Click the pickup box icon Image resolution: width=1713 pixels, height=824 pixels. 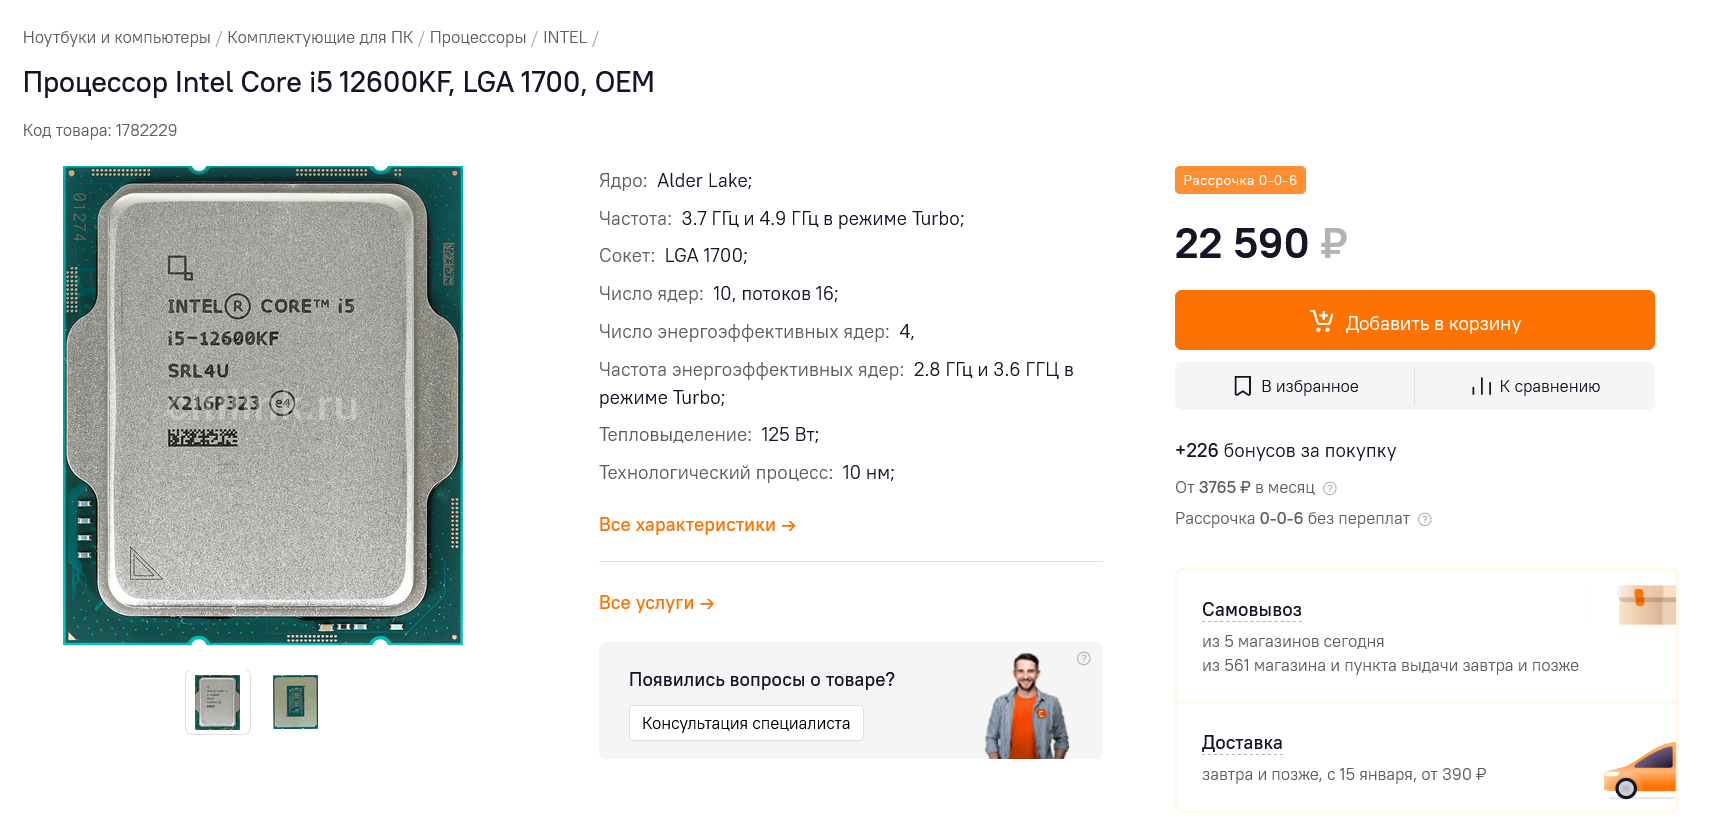[1646, 605]
